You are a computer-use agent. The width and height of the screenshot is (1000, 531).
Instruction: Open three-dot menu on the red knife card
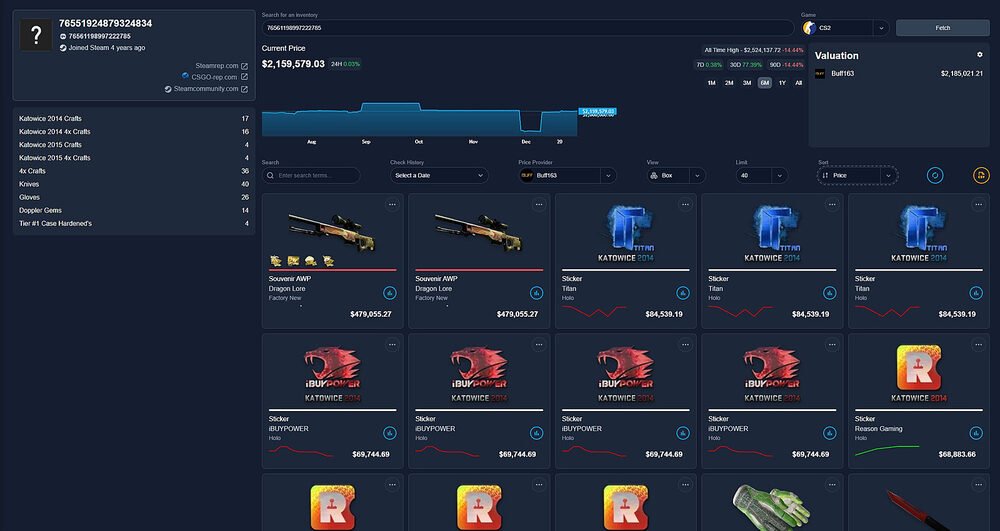click(978, 484)
